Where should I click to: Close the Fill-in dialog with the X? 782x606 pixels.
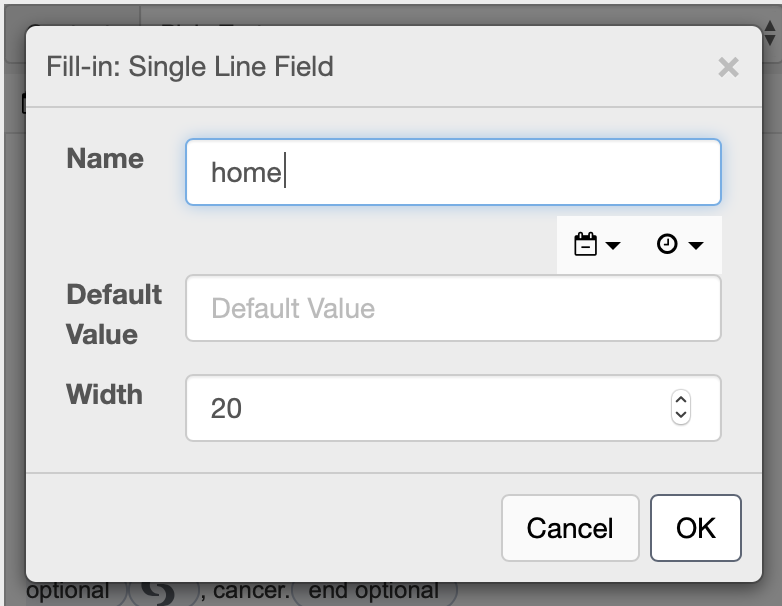[728, 67]
